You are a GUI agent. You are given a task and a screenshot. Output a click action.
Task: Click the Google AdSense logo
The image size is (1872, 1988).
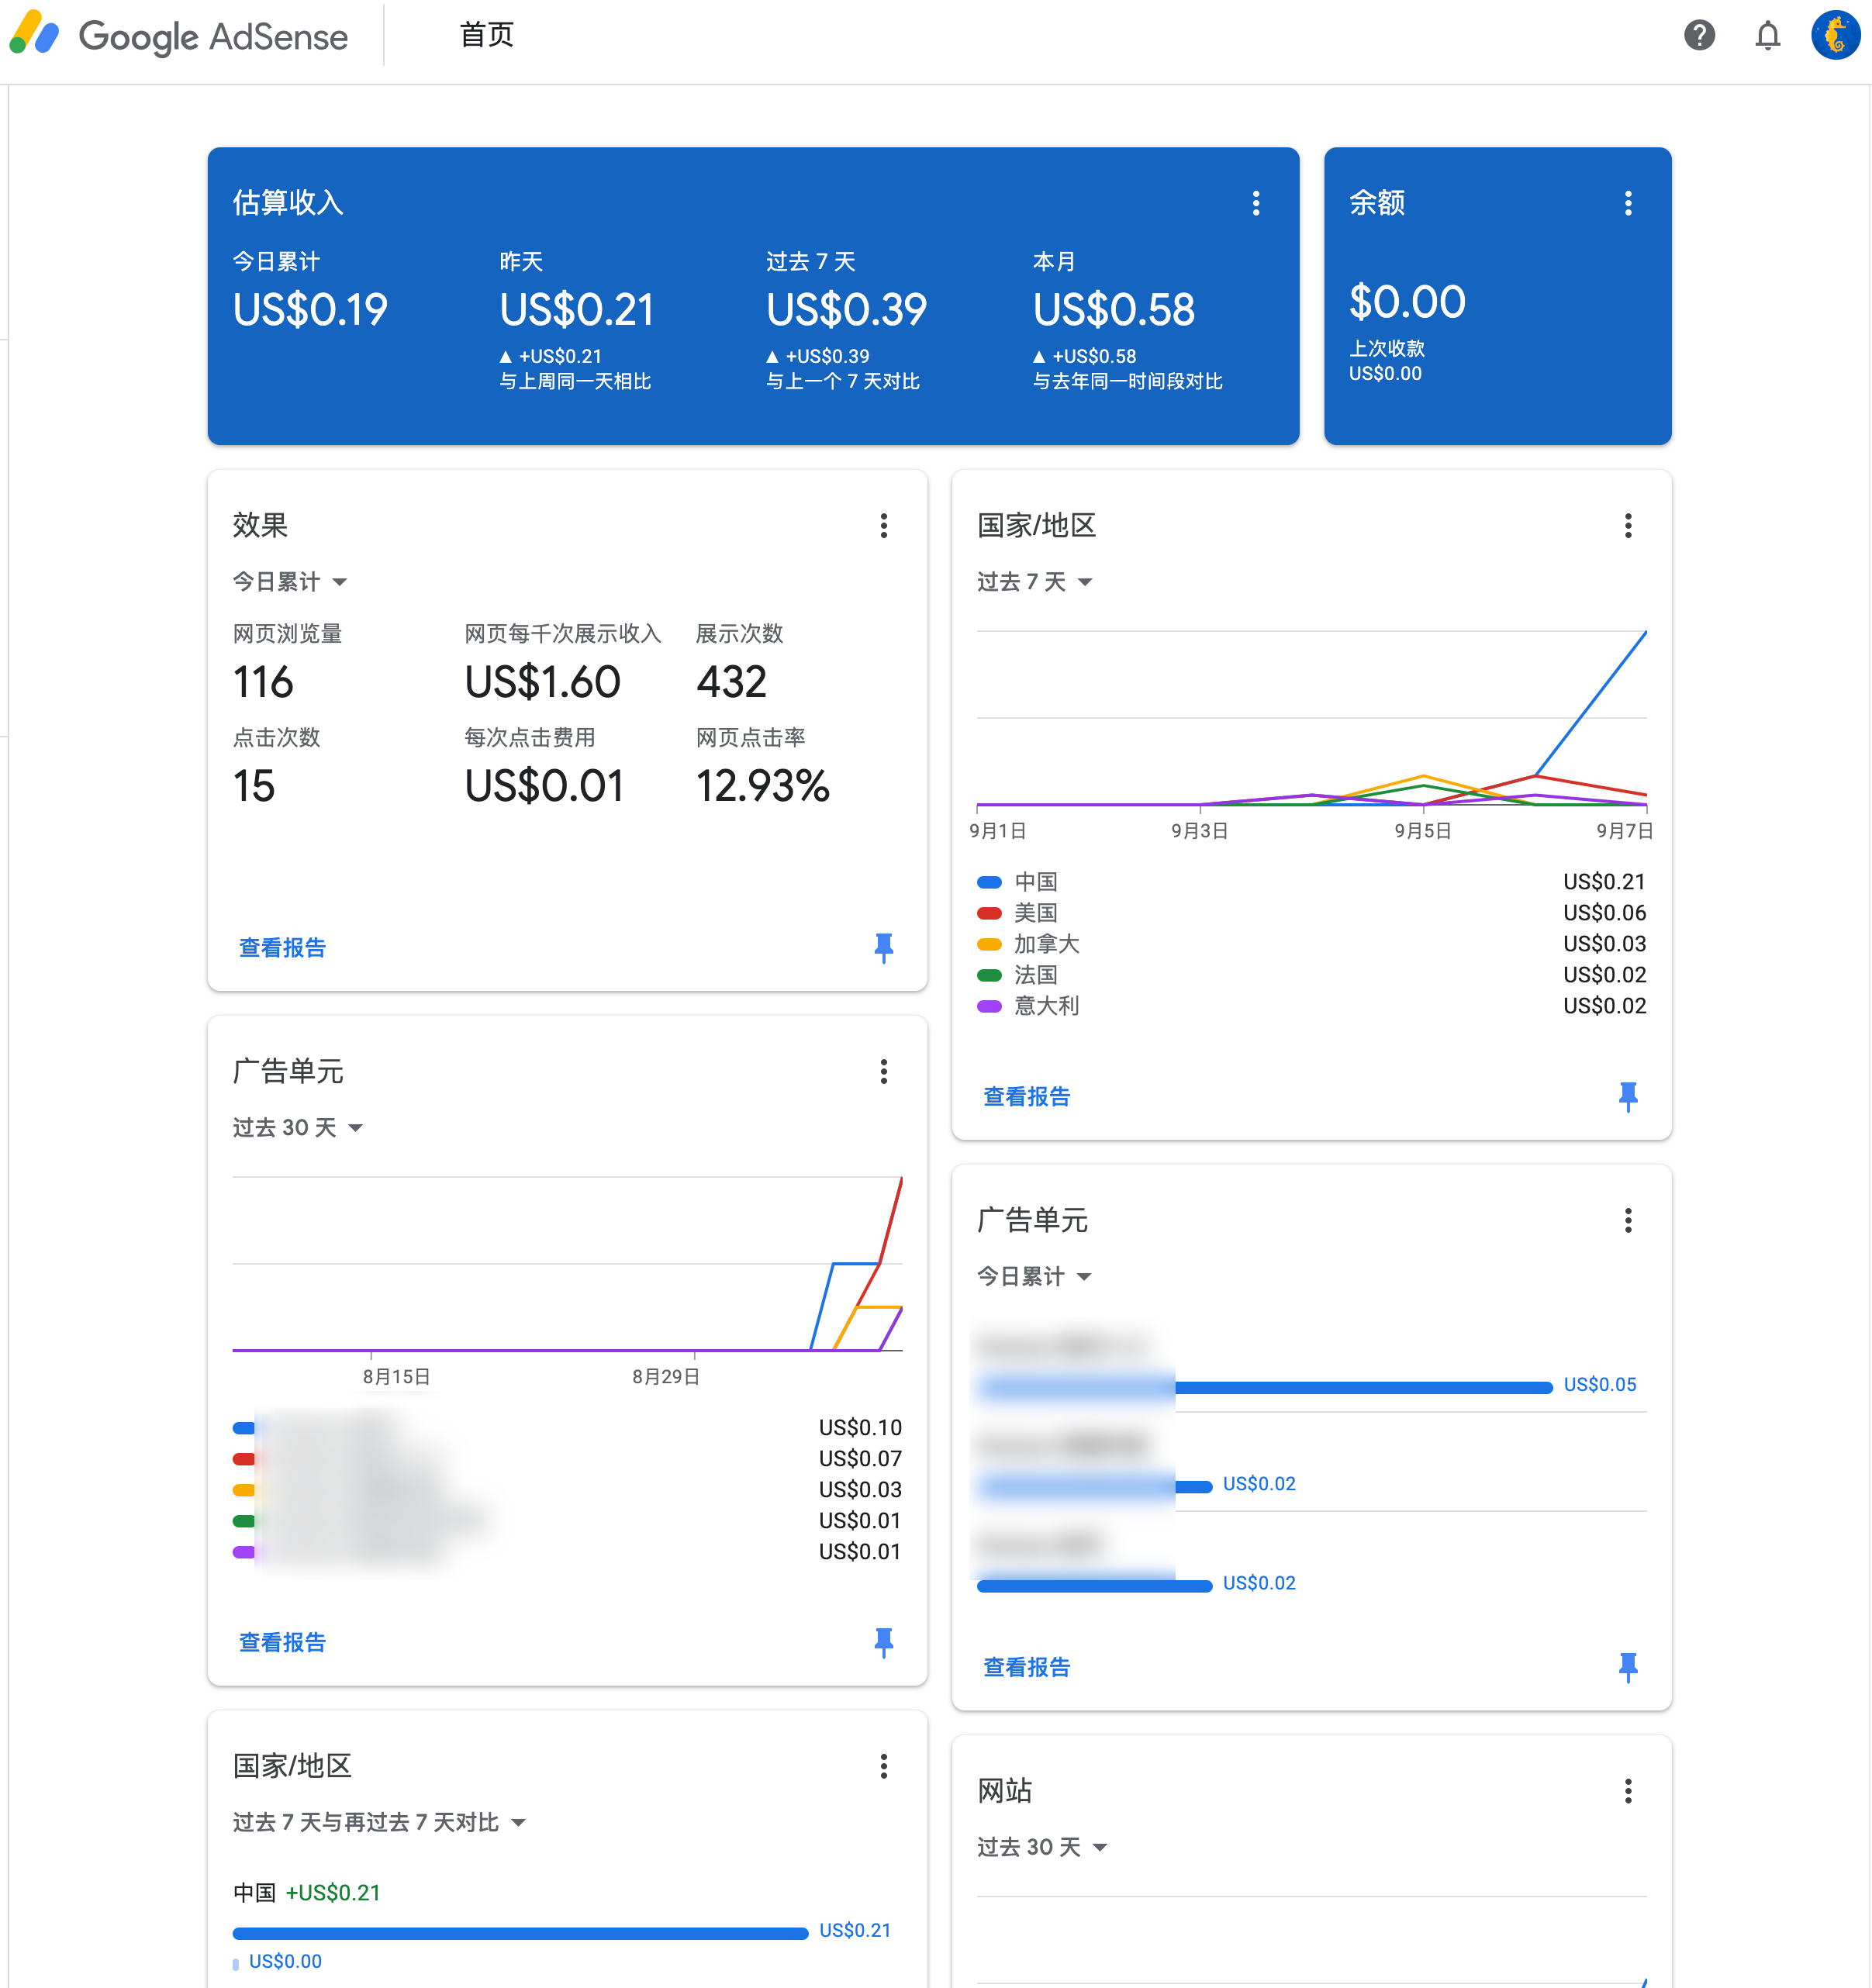tap(179, 36)
